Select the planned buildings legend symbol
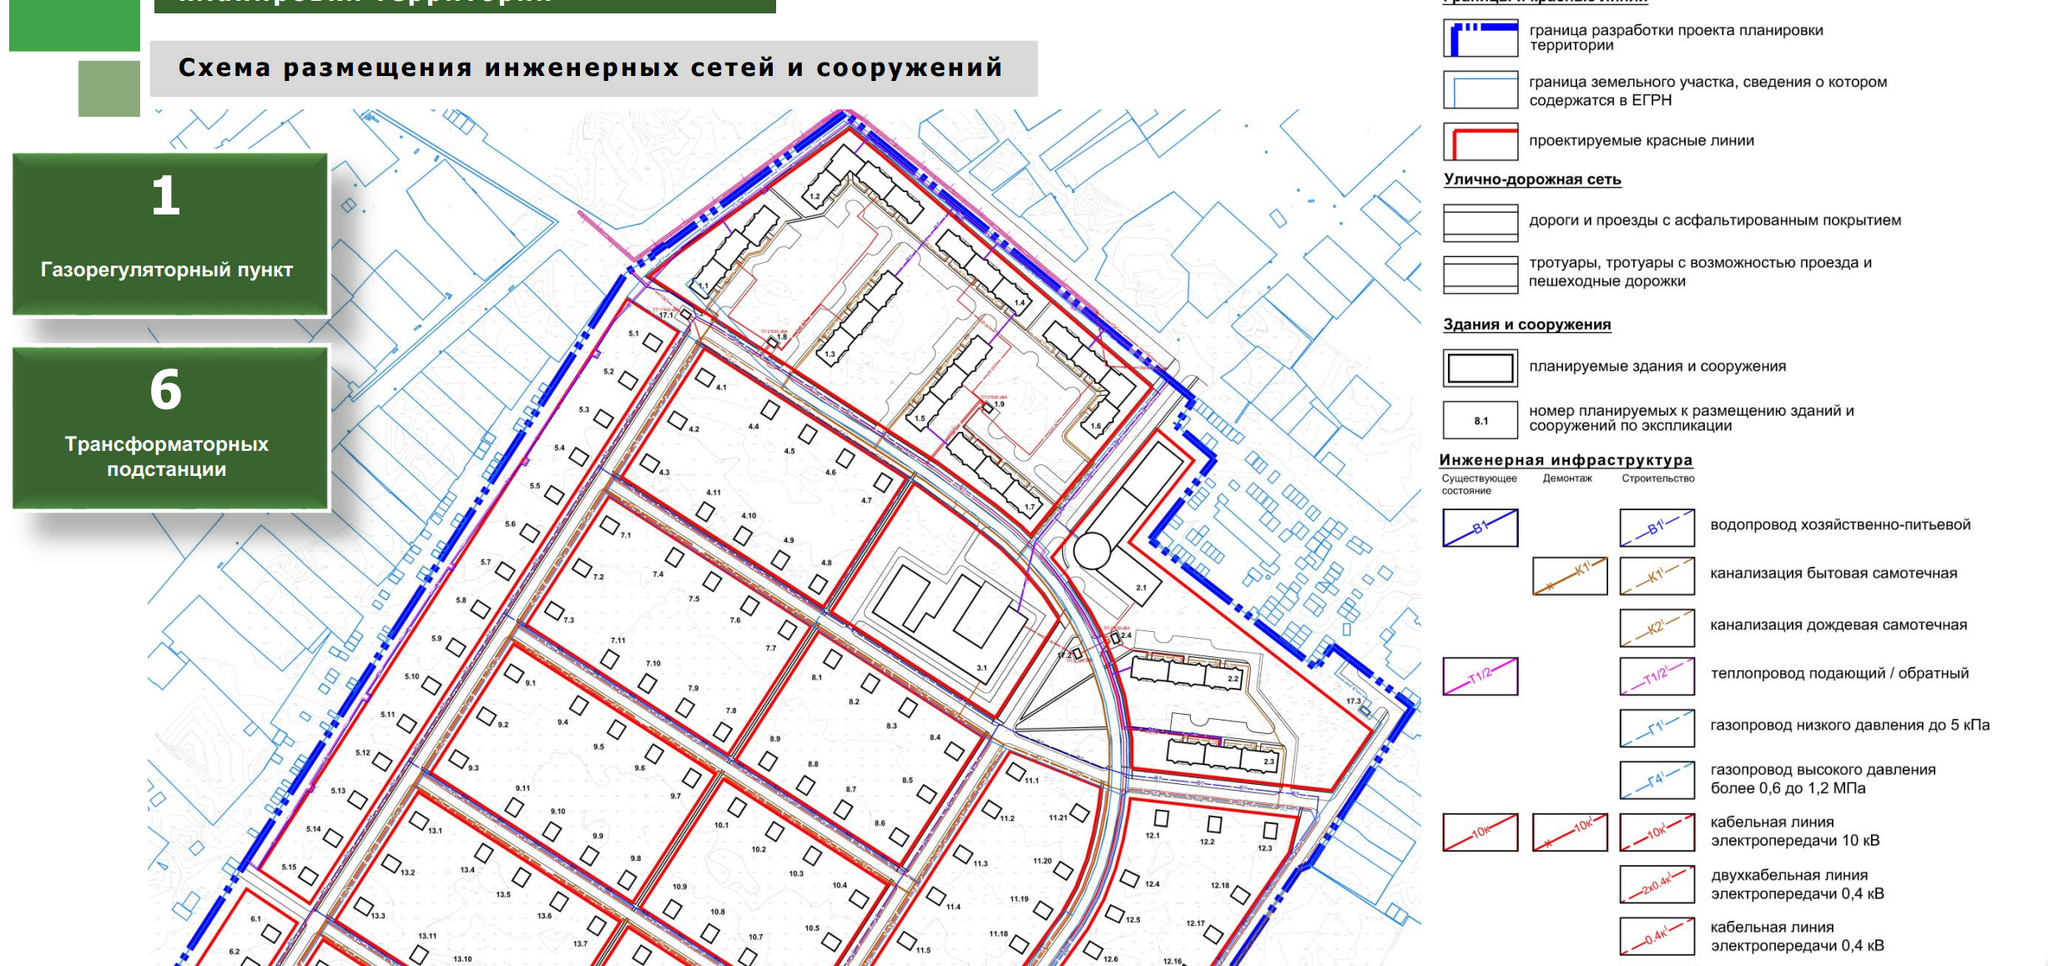The image size is (2048, 966). [1480, 368]
